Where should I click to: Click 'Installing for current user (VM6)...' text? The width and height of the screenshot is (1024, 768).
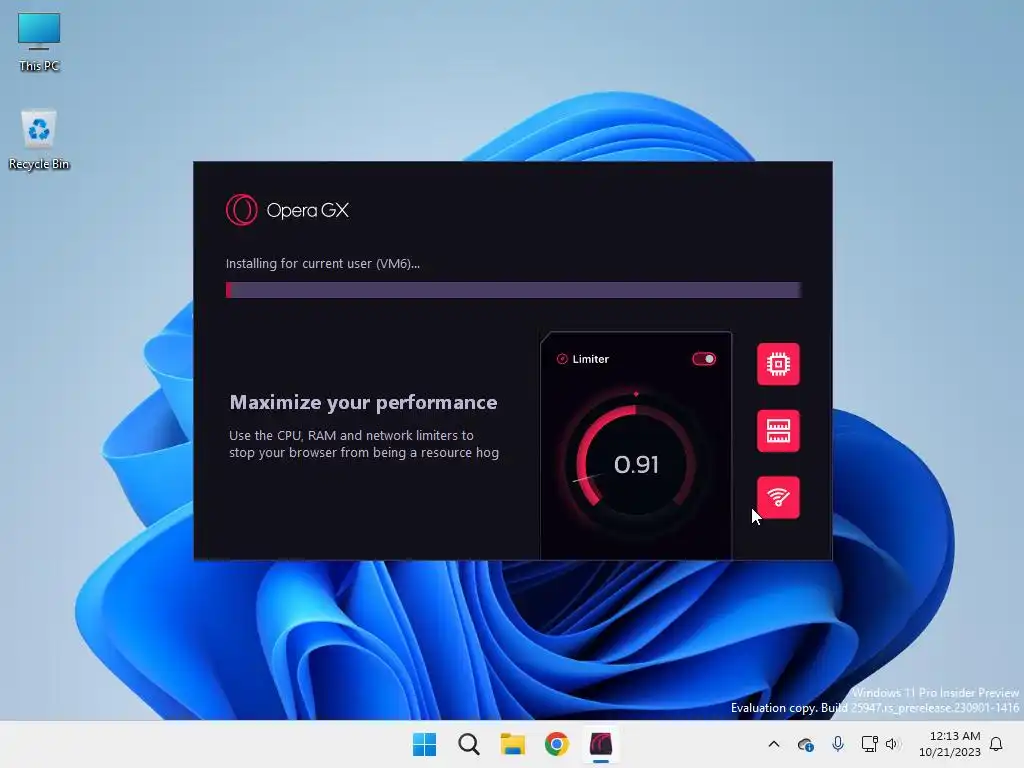click(x=323, y=263)
